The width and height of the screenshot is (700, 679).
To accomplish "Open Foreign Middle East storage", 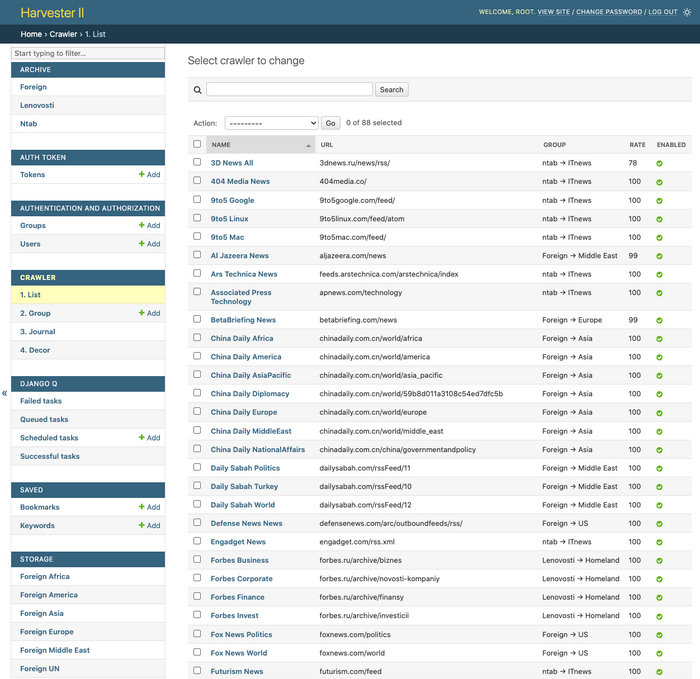I will tap(54, 650).
